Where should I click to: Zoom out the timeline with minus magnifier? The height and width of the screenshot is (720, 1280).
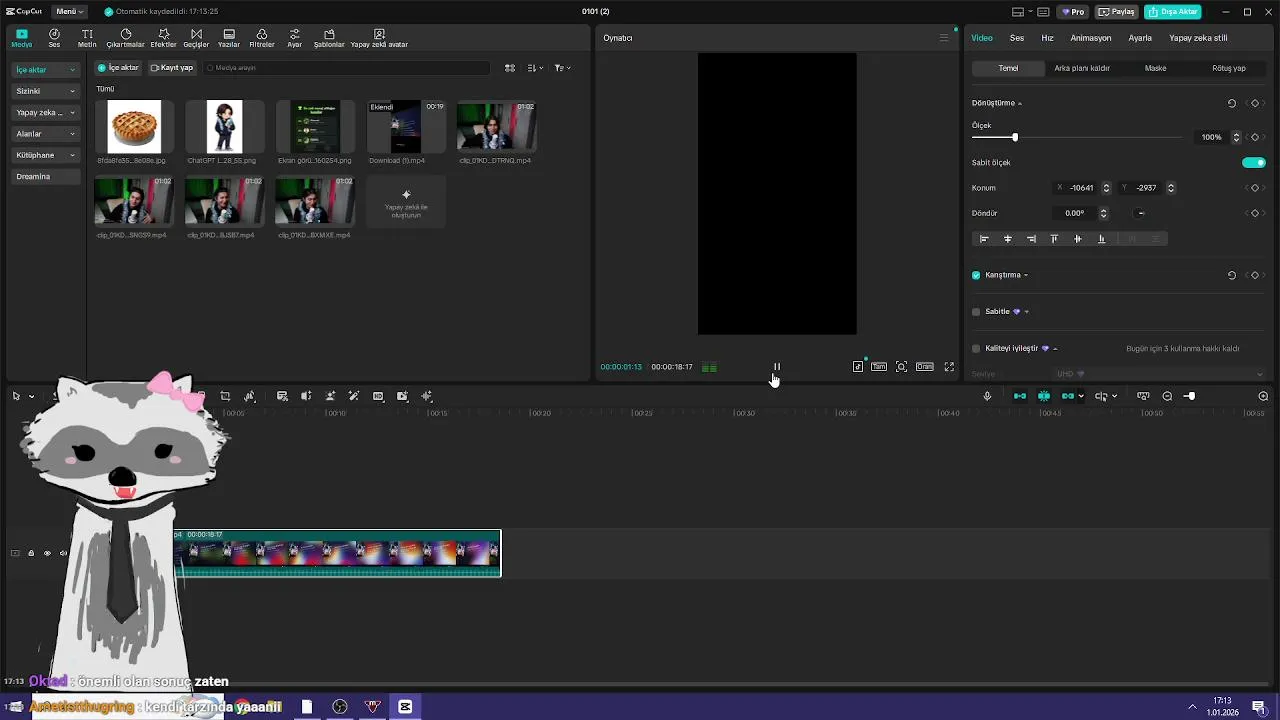1167,396
